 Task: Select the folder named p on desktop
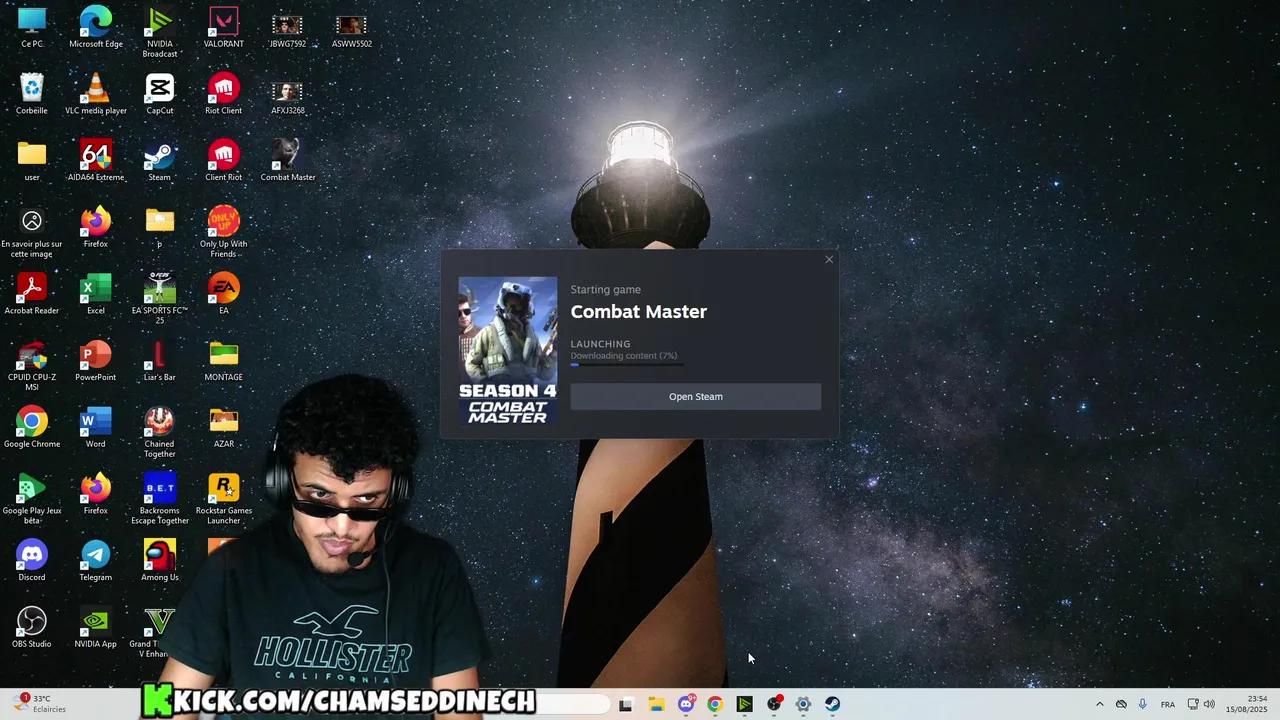click(160, 228)
